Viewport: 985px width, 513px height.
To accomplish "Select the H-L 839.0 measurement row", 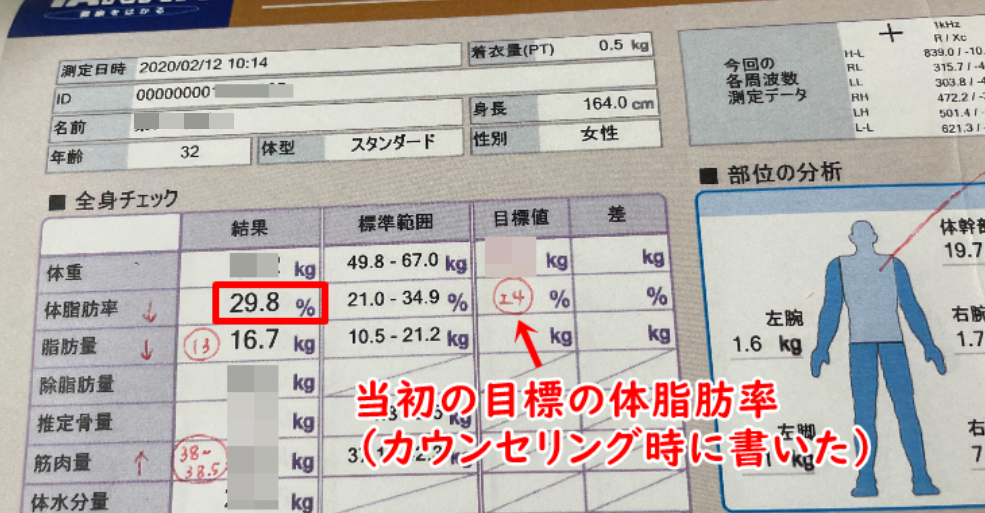I will (914, 53).
